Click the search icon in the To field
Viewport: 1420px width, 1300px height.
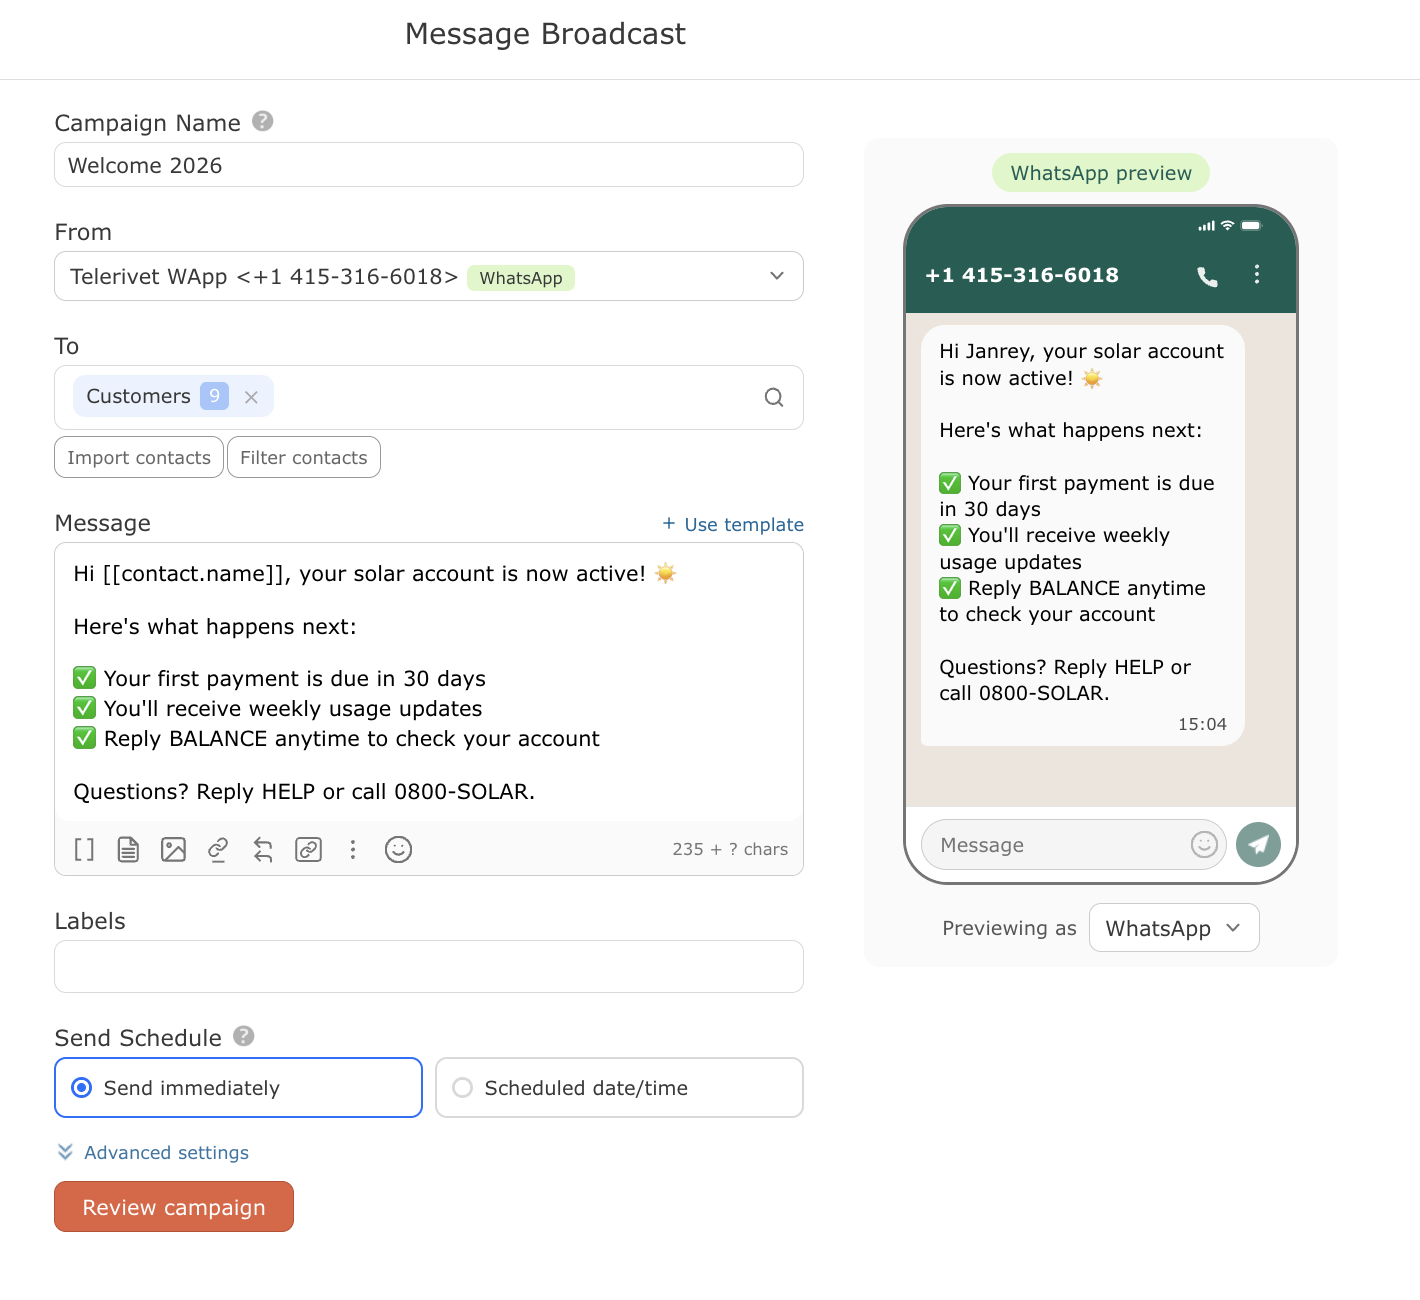click(x=774, y=397)
